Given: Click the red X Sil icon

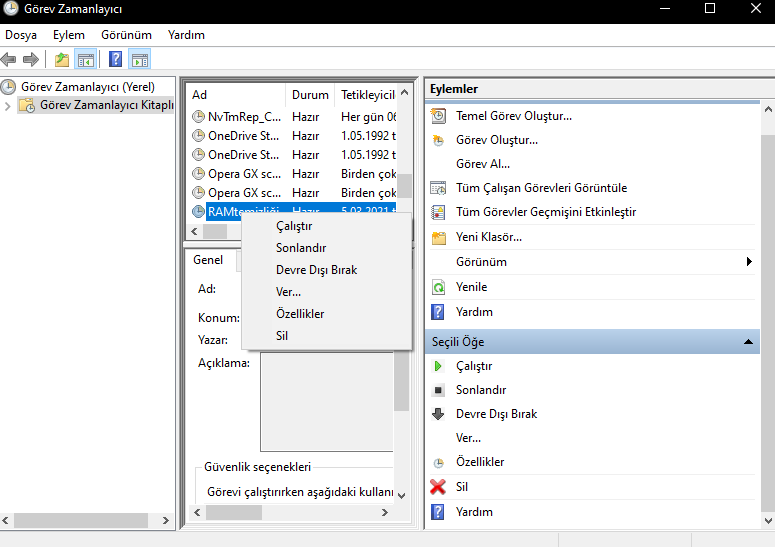Looking at the screenshot, I should tap(438, 487).
